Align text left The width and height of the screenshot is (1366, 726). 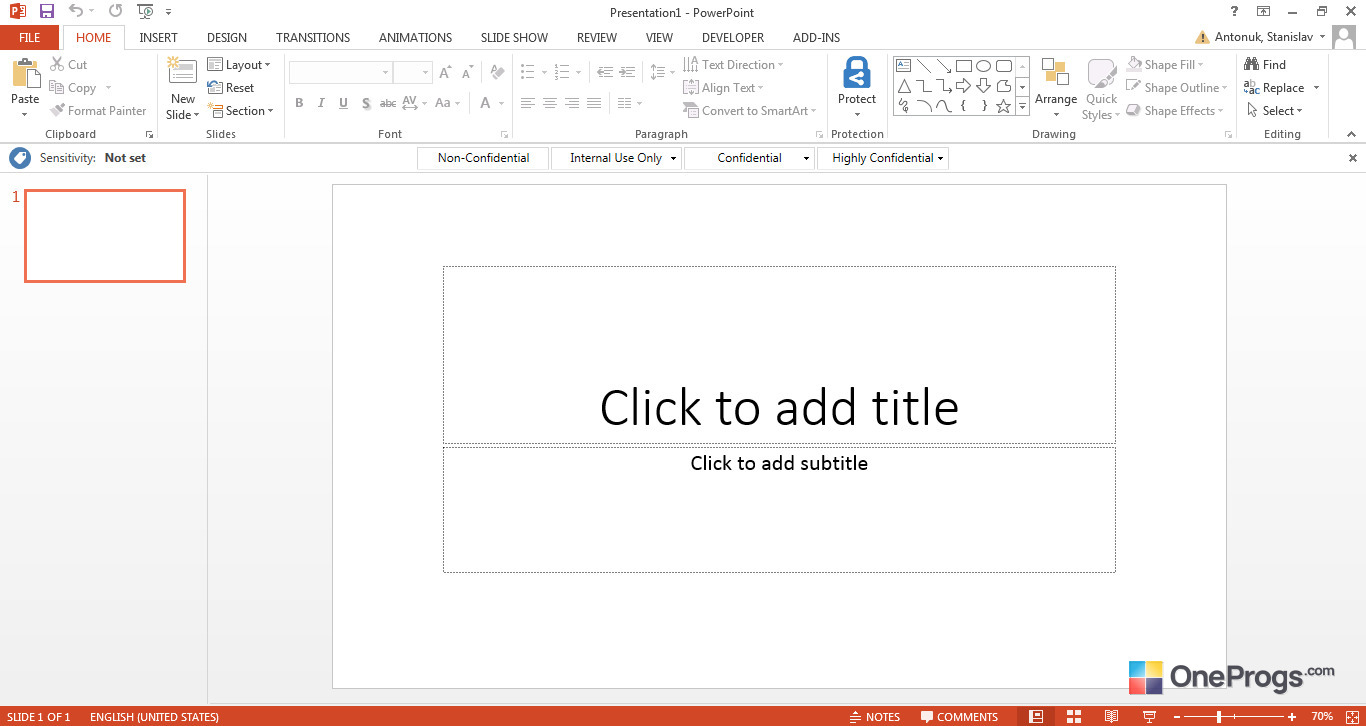tap(527, 103)
